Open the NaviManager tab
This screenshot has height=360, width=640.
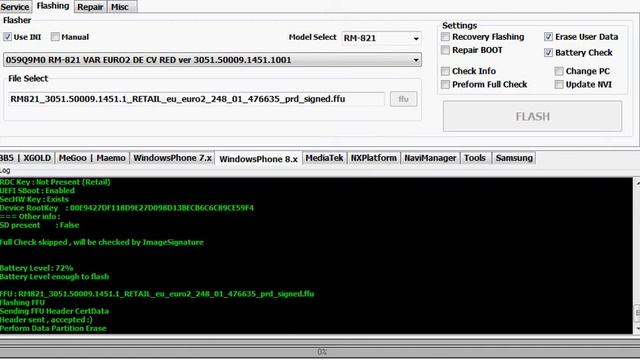[430, 158]
